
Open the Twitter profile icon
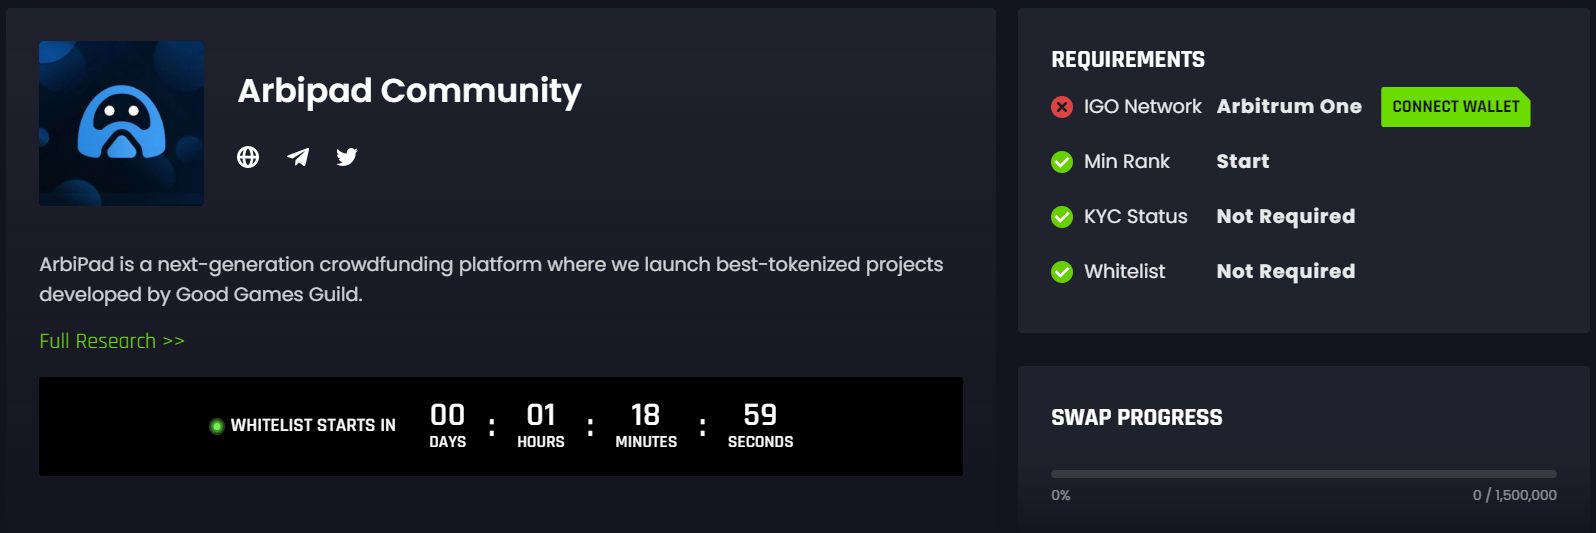tap(347, 157)
